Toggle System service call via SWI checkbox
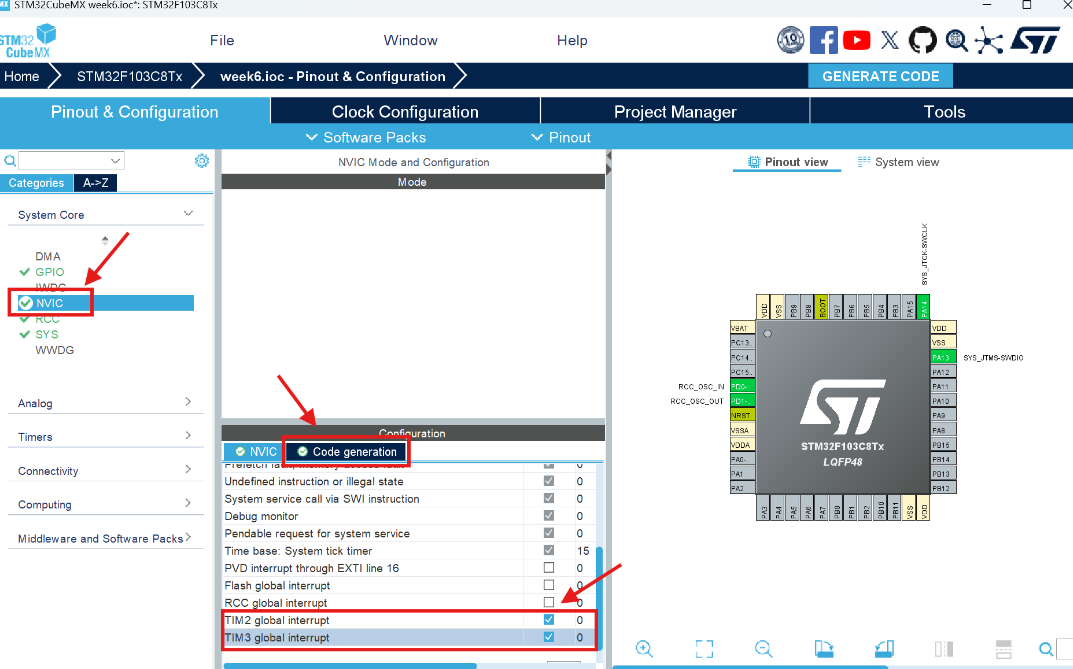Screen dimensions: 1073x669 click(x=549, y=499)
